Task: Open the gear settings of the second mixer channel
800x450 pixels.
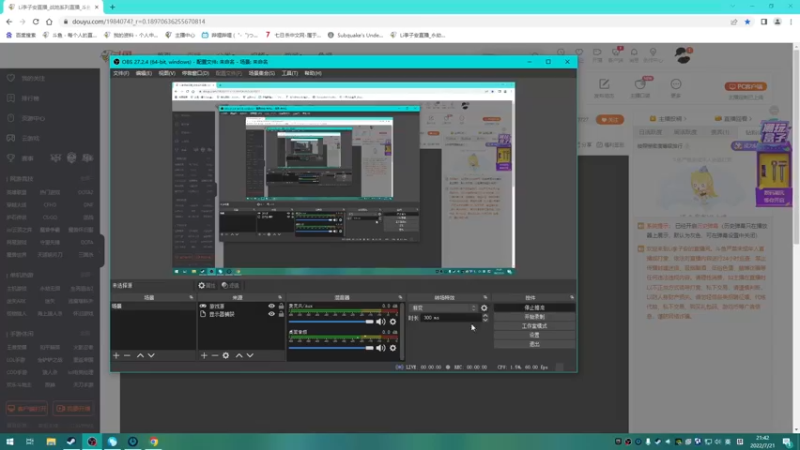Action: [x=393, y=348]
